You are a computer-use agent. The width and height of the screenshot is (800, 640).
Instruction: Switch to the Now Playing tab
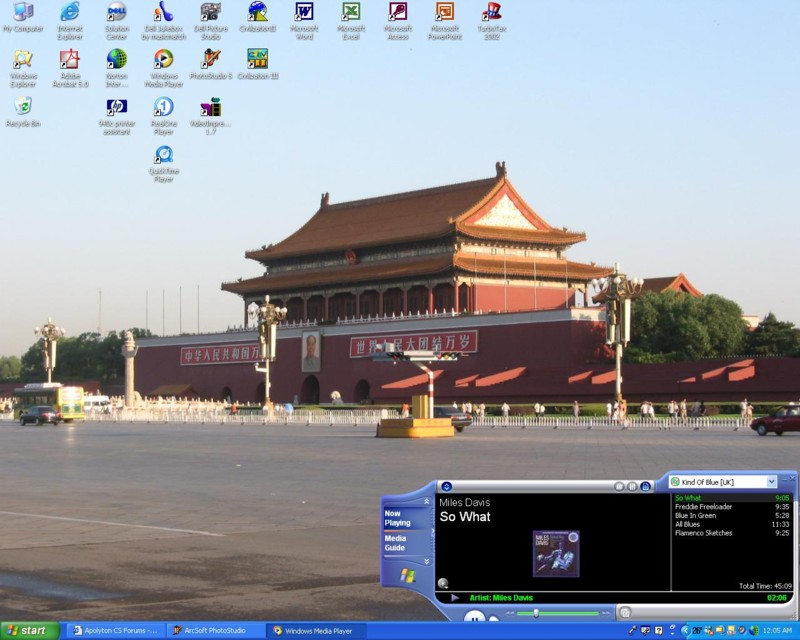coord(398,518)
